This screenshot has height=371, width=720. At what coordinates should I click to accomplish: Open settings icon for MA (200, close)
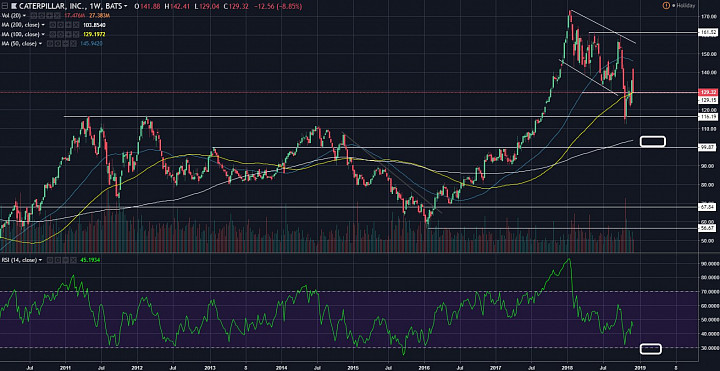(60, 25)
